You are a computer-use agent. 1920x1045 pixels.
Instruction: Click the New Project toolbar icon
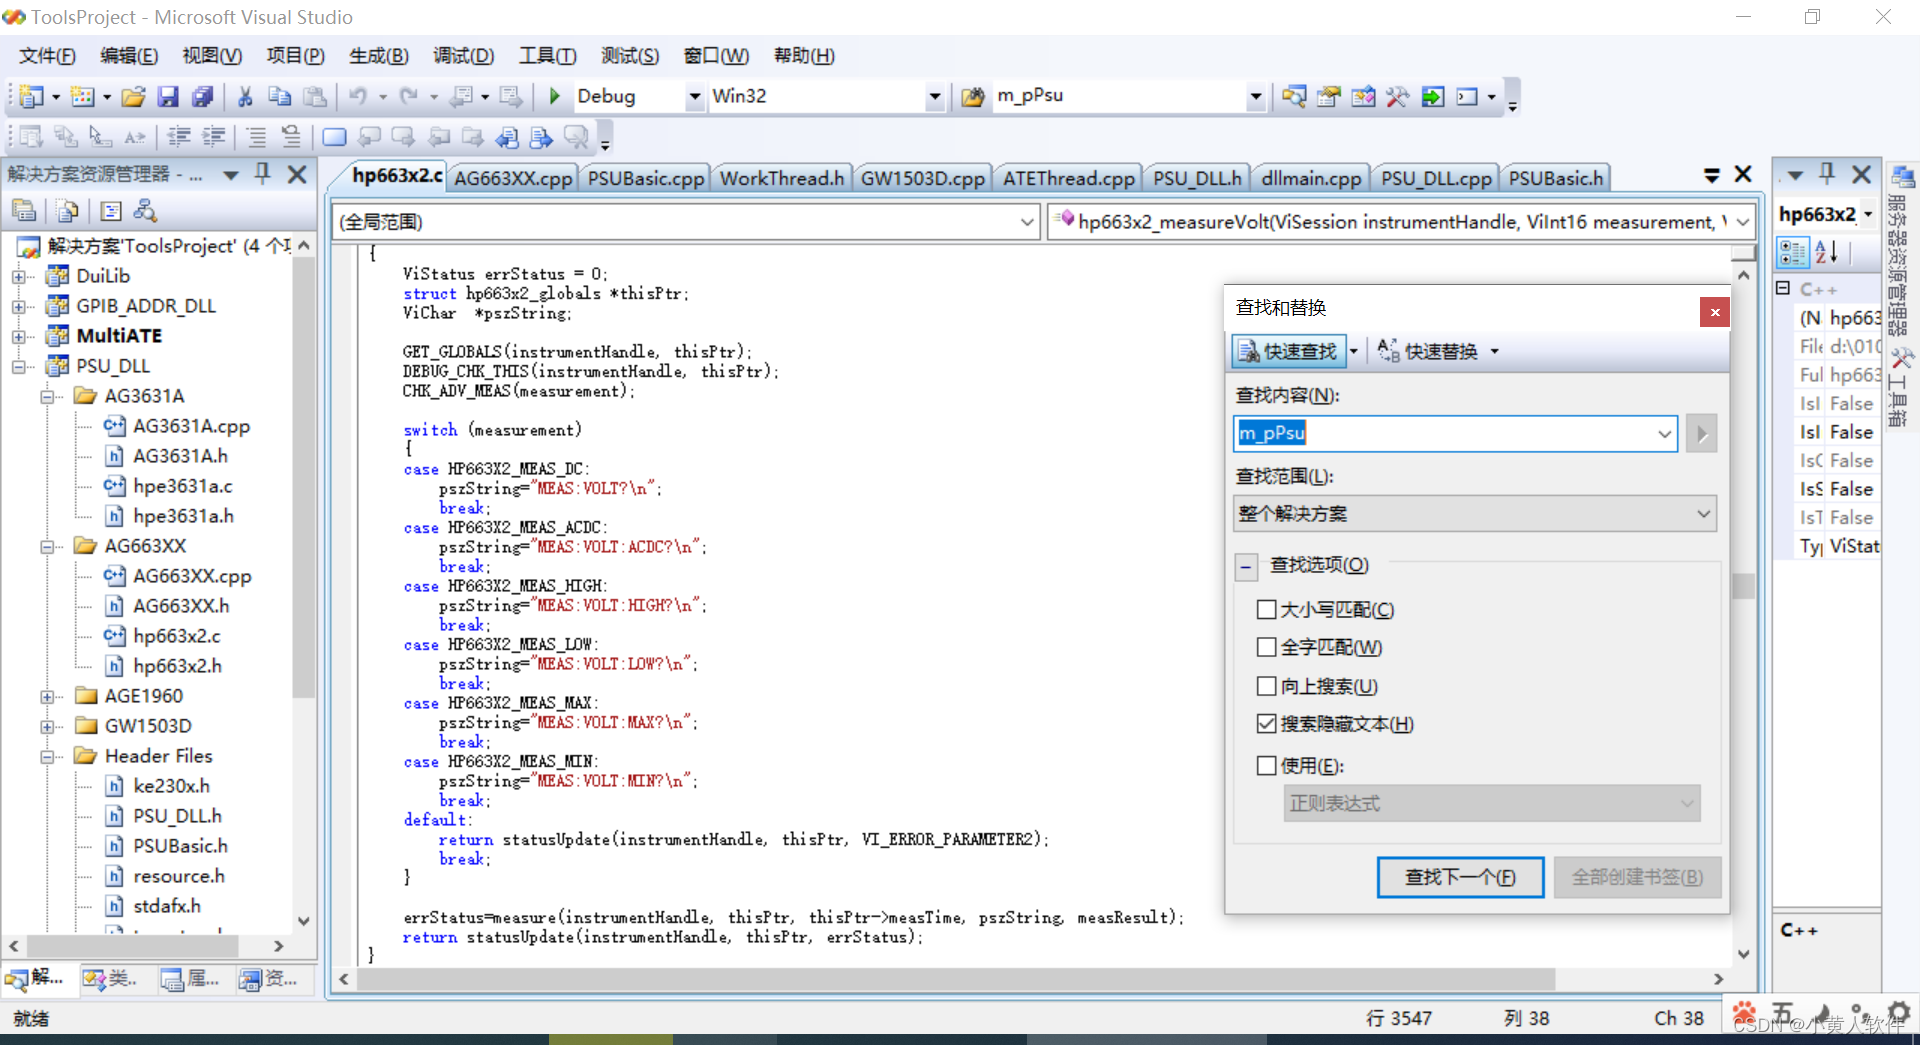[x=31, y=96]
